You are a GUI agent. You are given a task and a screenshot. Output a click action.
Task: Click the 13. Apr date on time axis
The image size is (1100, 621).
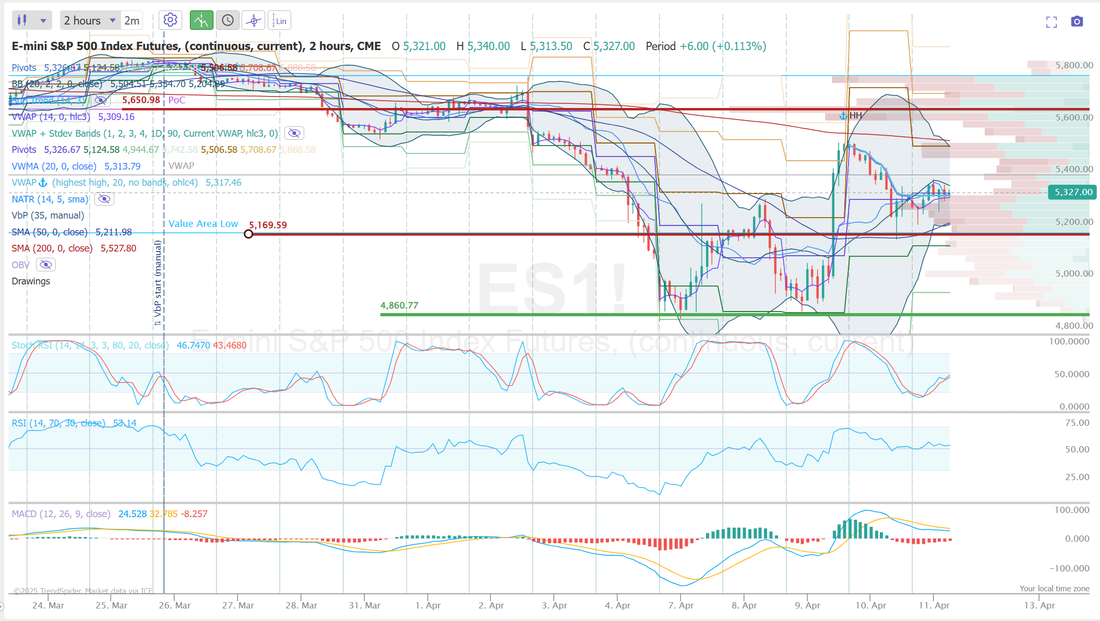point(1039,605)
